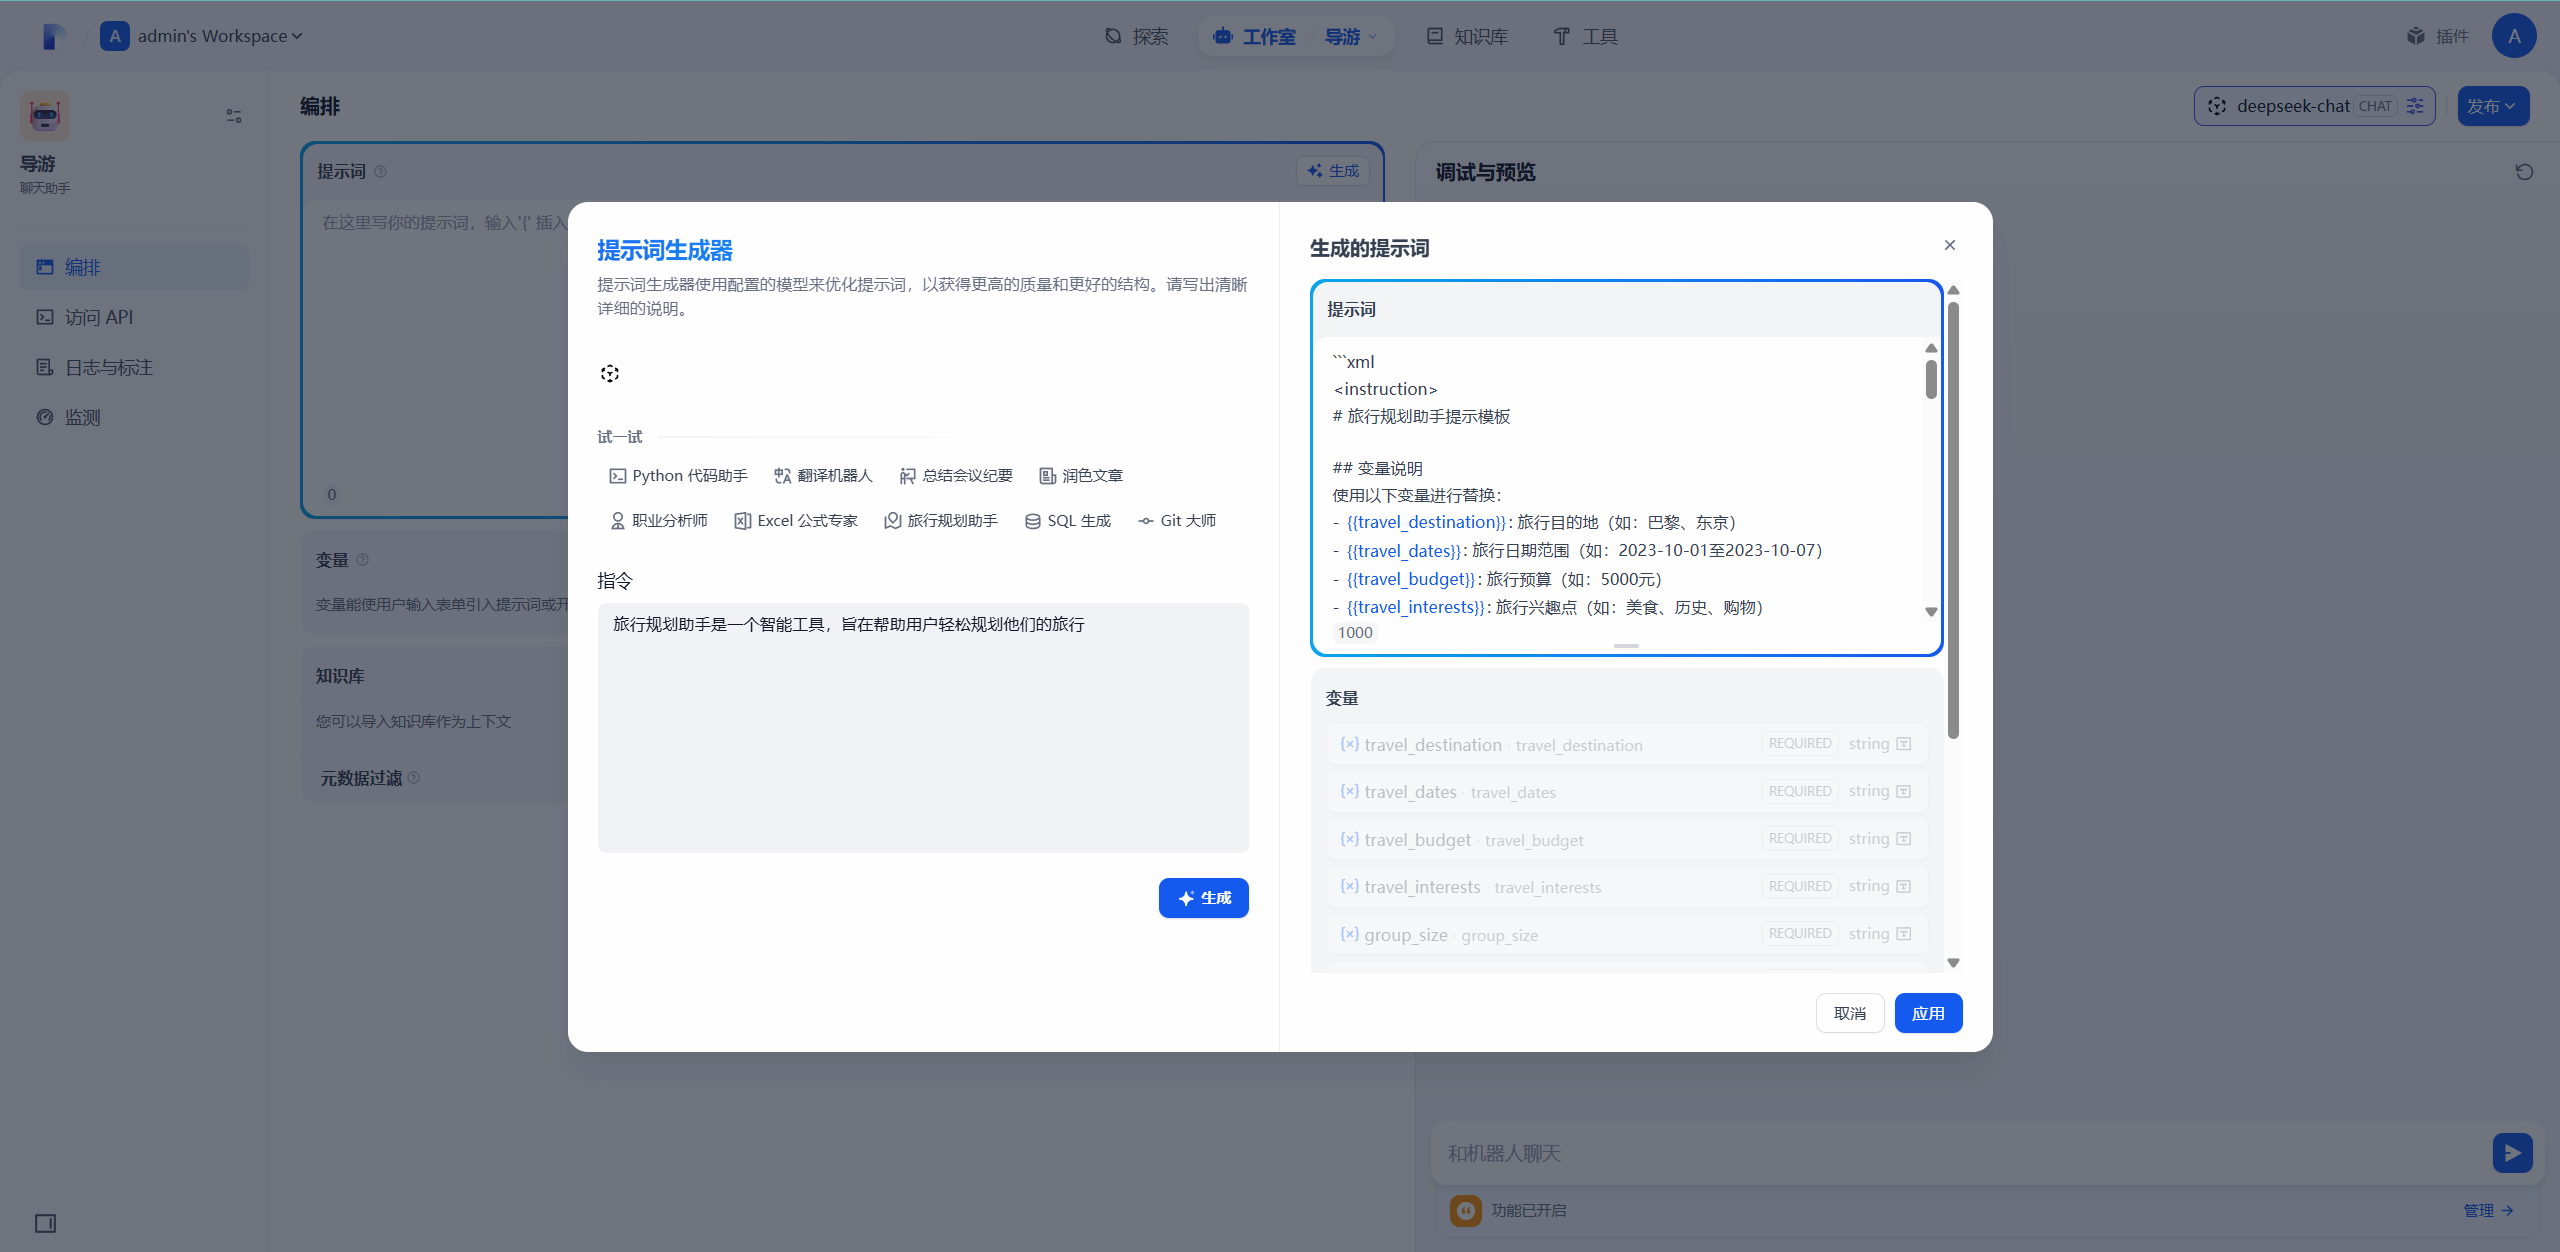Open the 知识库 knowledge tab
The height and width of the screenshot is (1252, 2560).
click(x=1467, y=36)
